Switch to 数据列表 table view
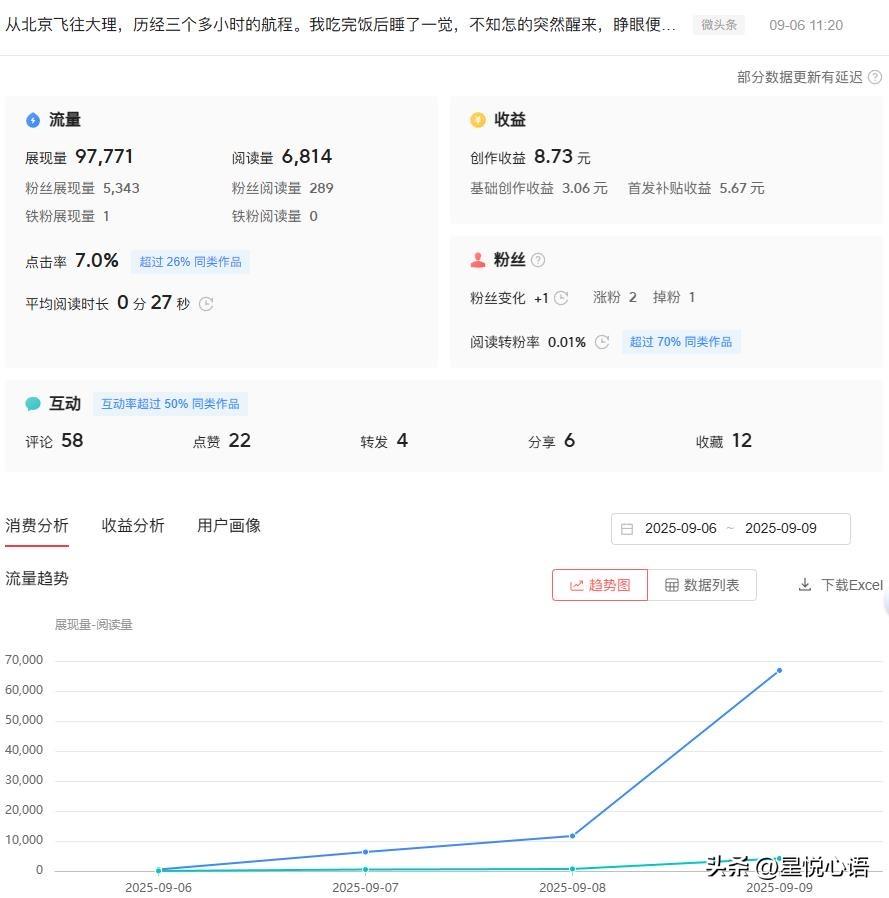Viewport: 889px width, 898px height. tap(702, 585)
